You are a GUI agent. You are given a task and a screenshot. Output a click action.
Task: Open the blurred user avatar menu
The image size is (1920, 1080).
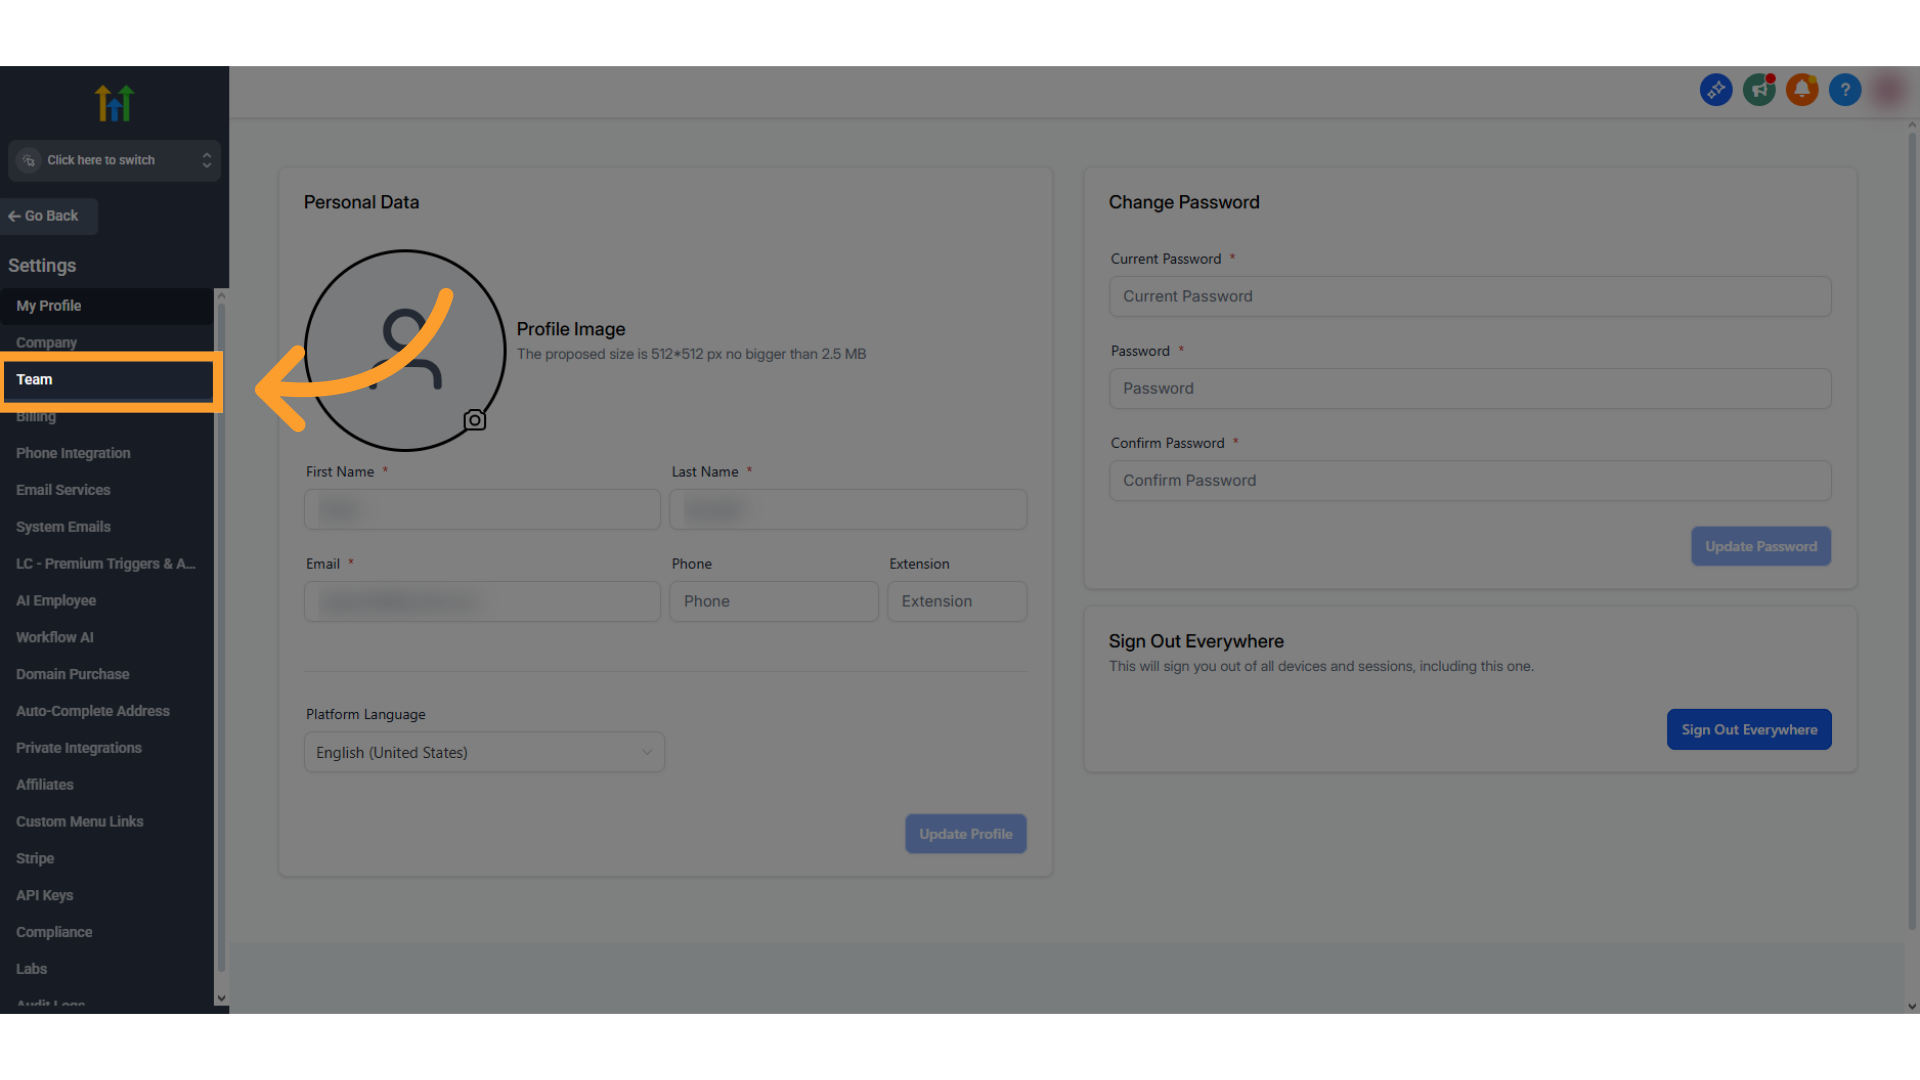click(1888, 90)
